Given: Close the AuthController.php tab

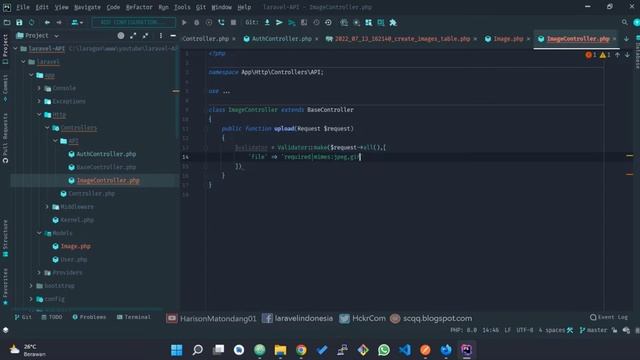Looking at the screenshot, I should pyautogui.click(x=316, y=39).
